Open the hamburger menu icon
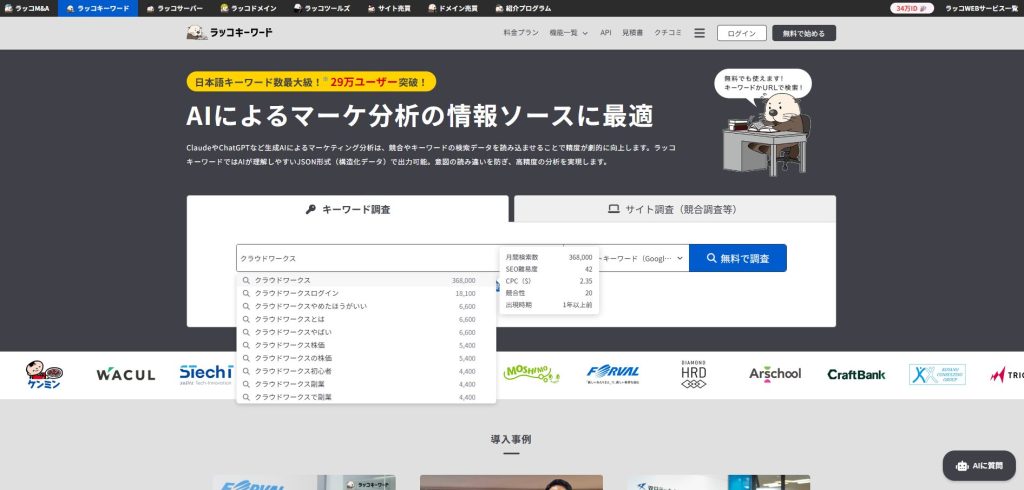The width and height of the screenshot is (1024, 490). [x=699, y=33]
